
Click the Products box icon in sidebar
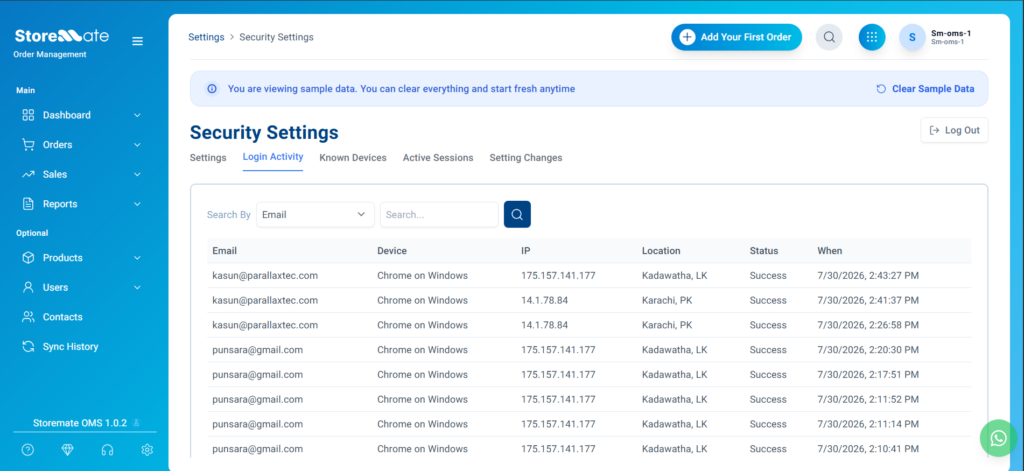[x=28, y=257]
